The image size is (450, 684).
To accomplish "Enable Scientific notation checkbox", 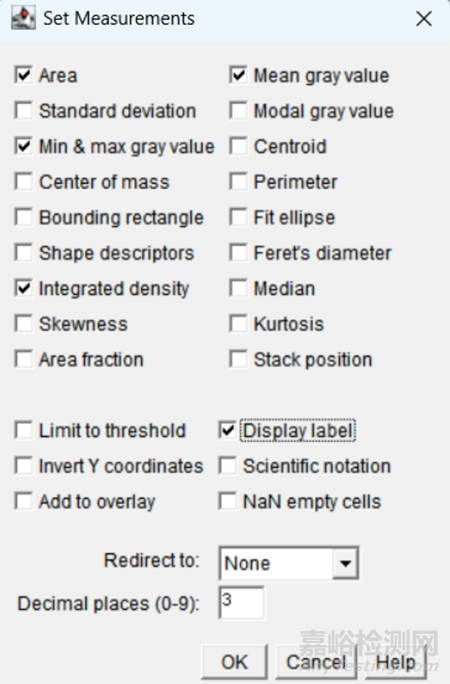I will pos(228,466).
